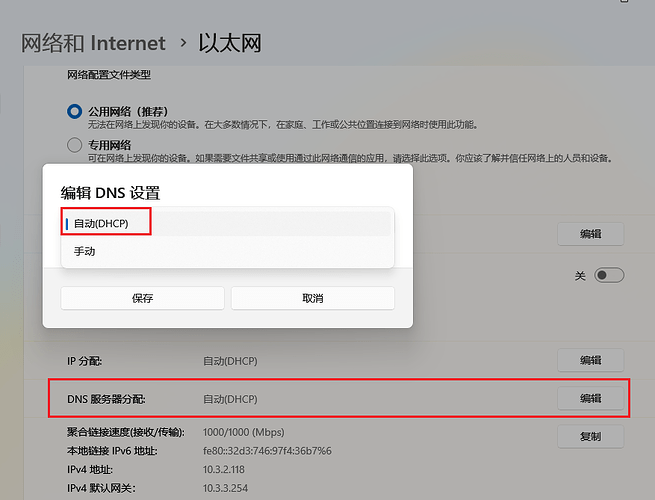Screen dimensions: 655x500
Task: Toggle the switch labeled 关
Action: tap(609, 275)
